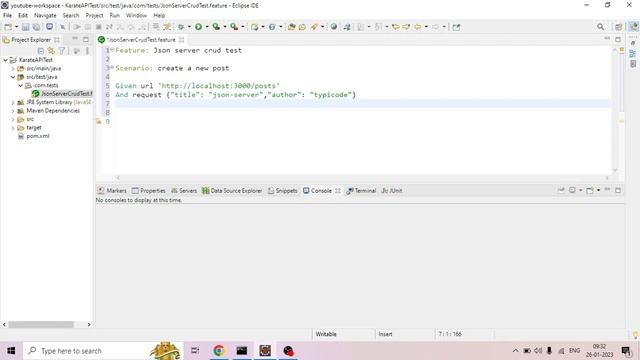Screen dimensions: 640x360
Task: Expand Maven Dependencies node
Action: tap(13, 111)
